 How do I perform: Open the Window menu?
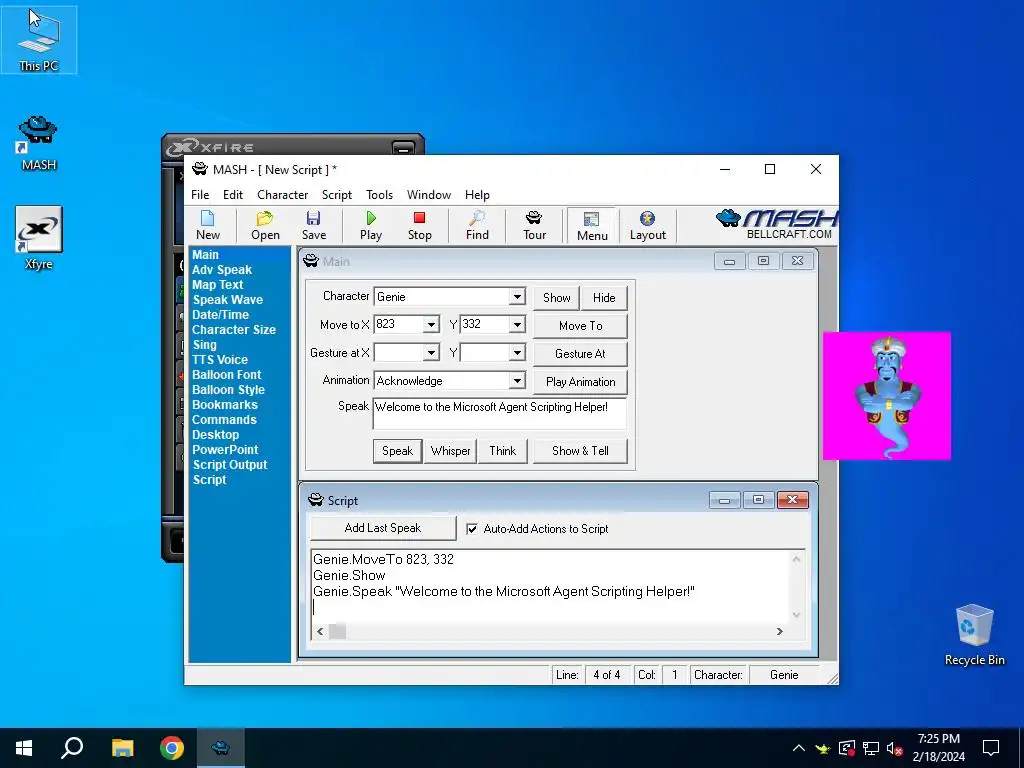[x=428, y=195]
